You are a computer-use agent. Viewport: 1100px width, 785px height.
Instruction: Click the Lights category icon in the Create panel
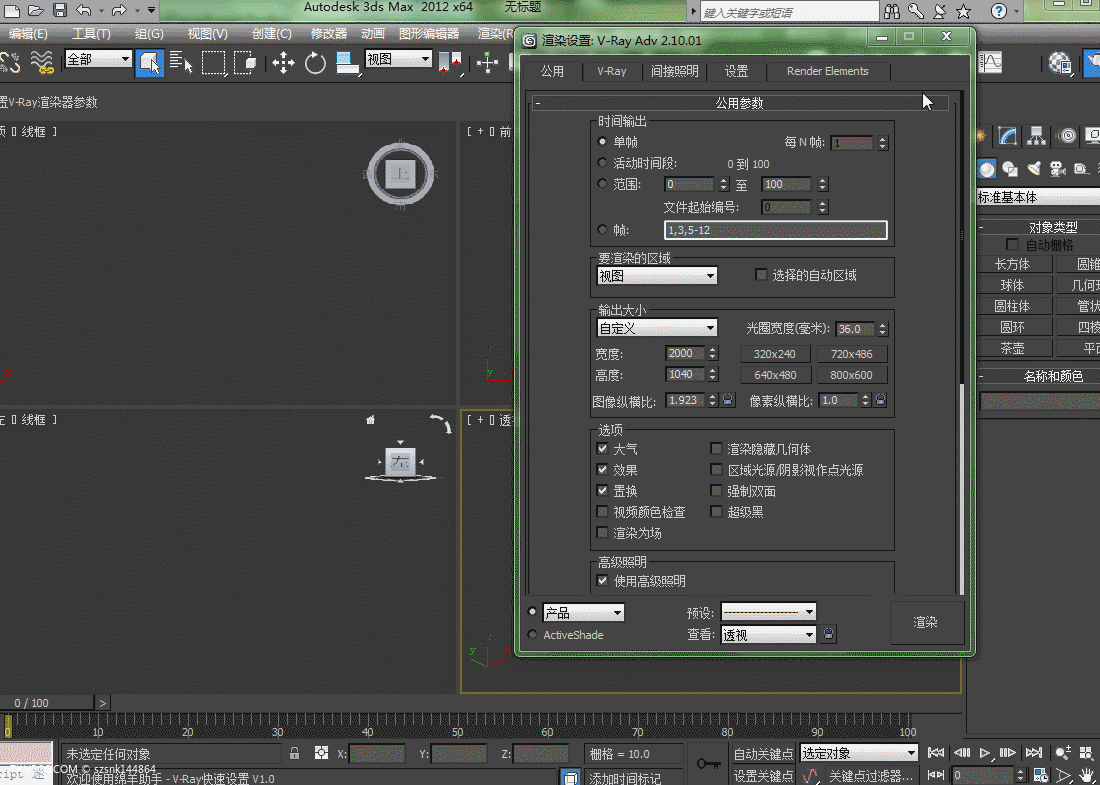tap(1033, 168)
